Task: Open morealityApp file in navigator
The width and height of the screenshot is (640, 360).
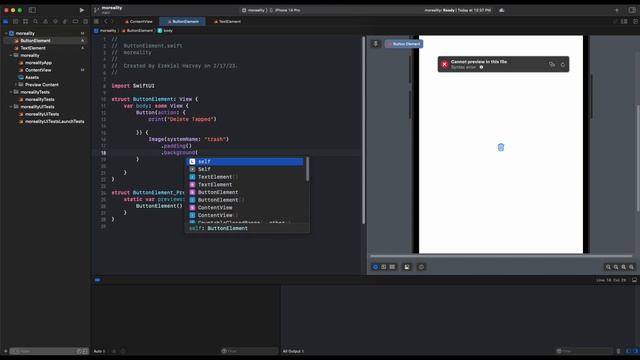Action: 38,62
